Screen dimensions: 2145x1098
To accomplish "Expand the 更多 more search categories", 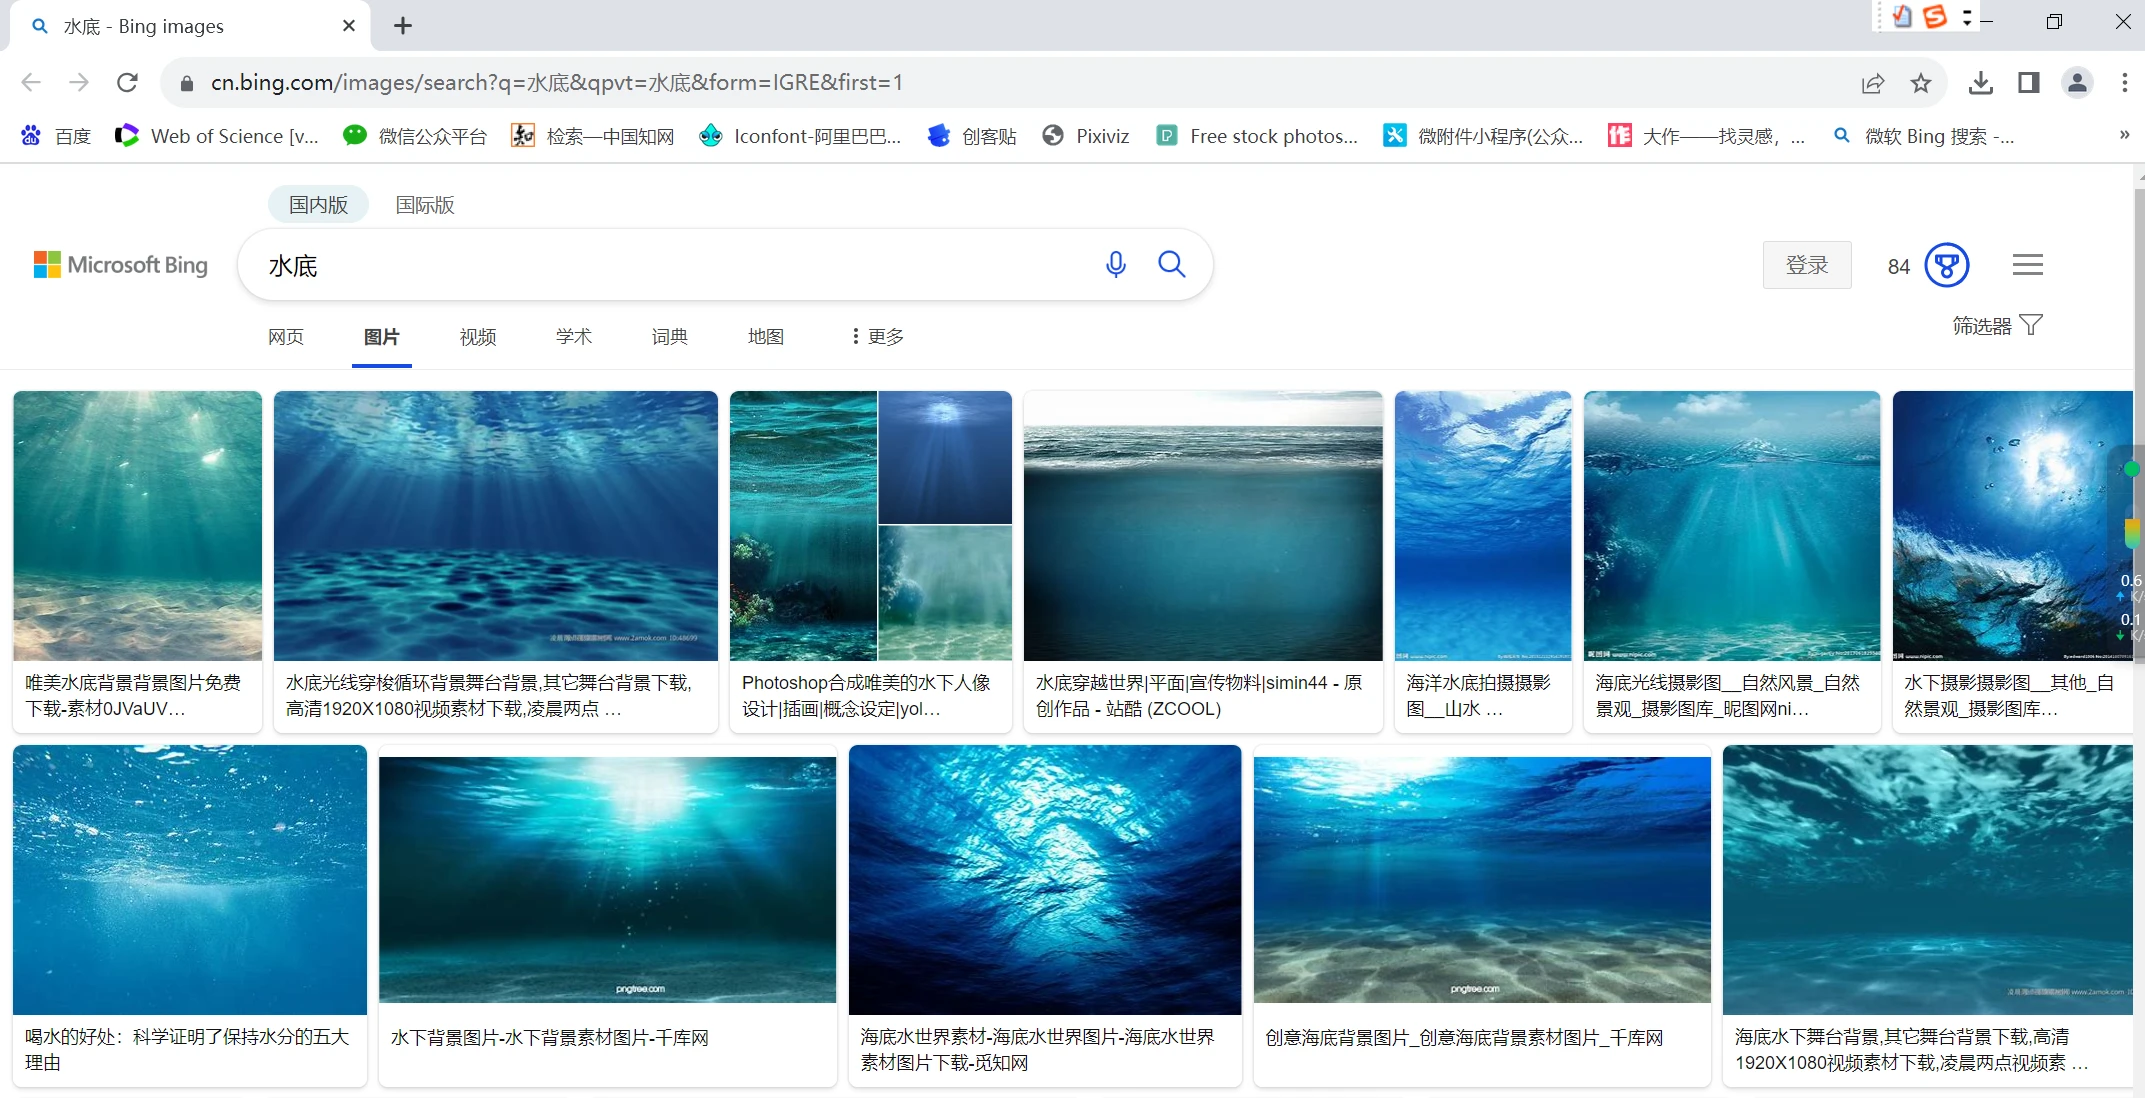I will point(877,337).
